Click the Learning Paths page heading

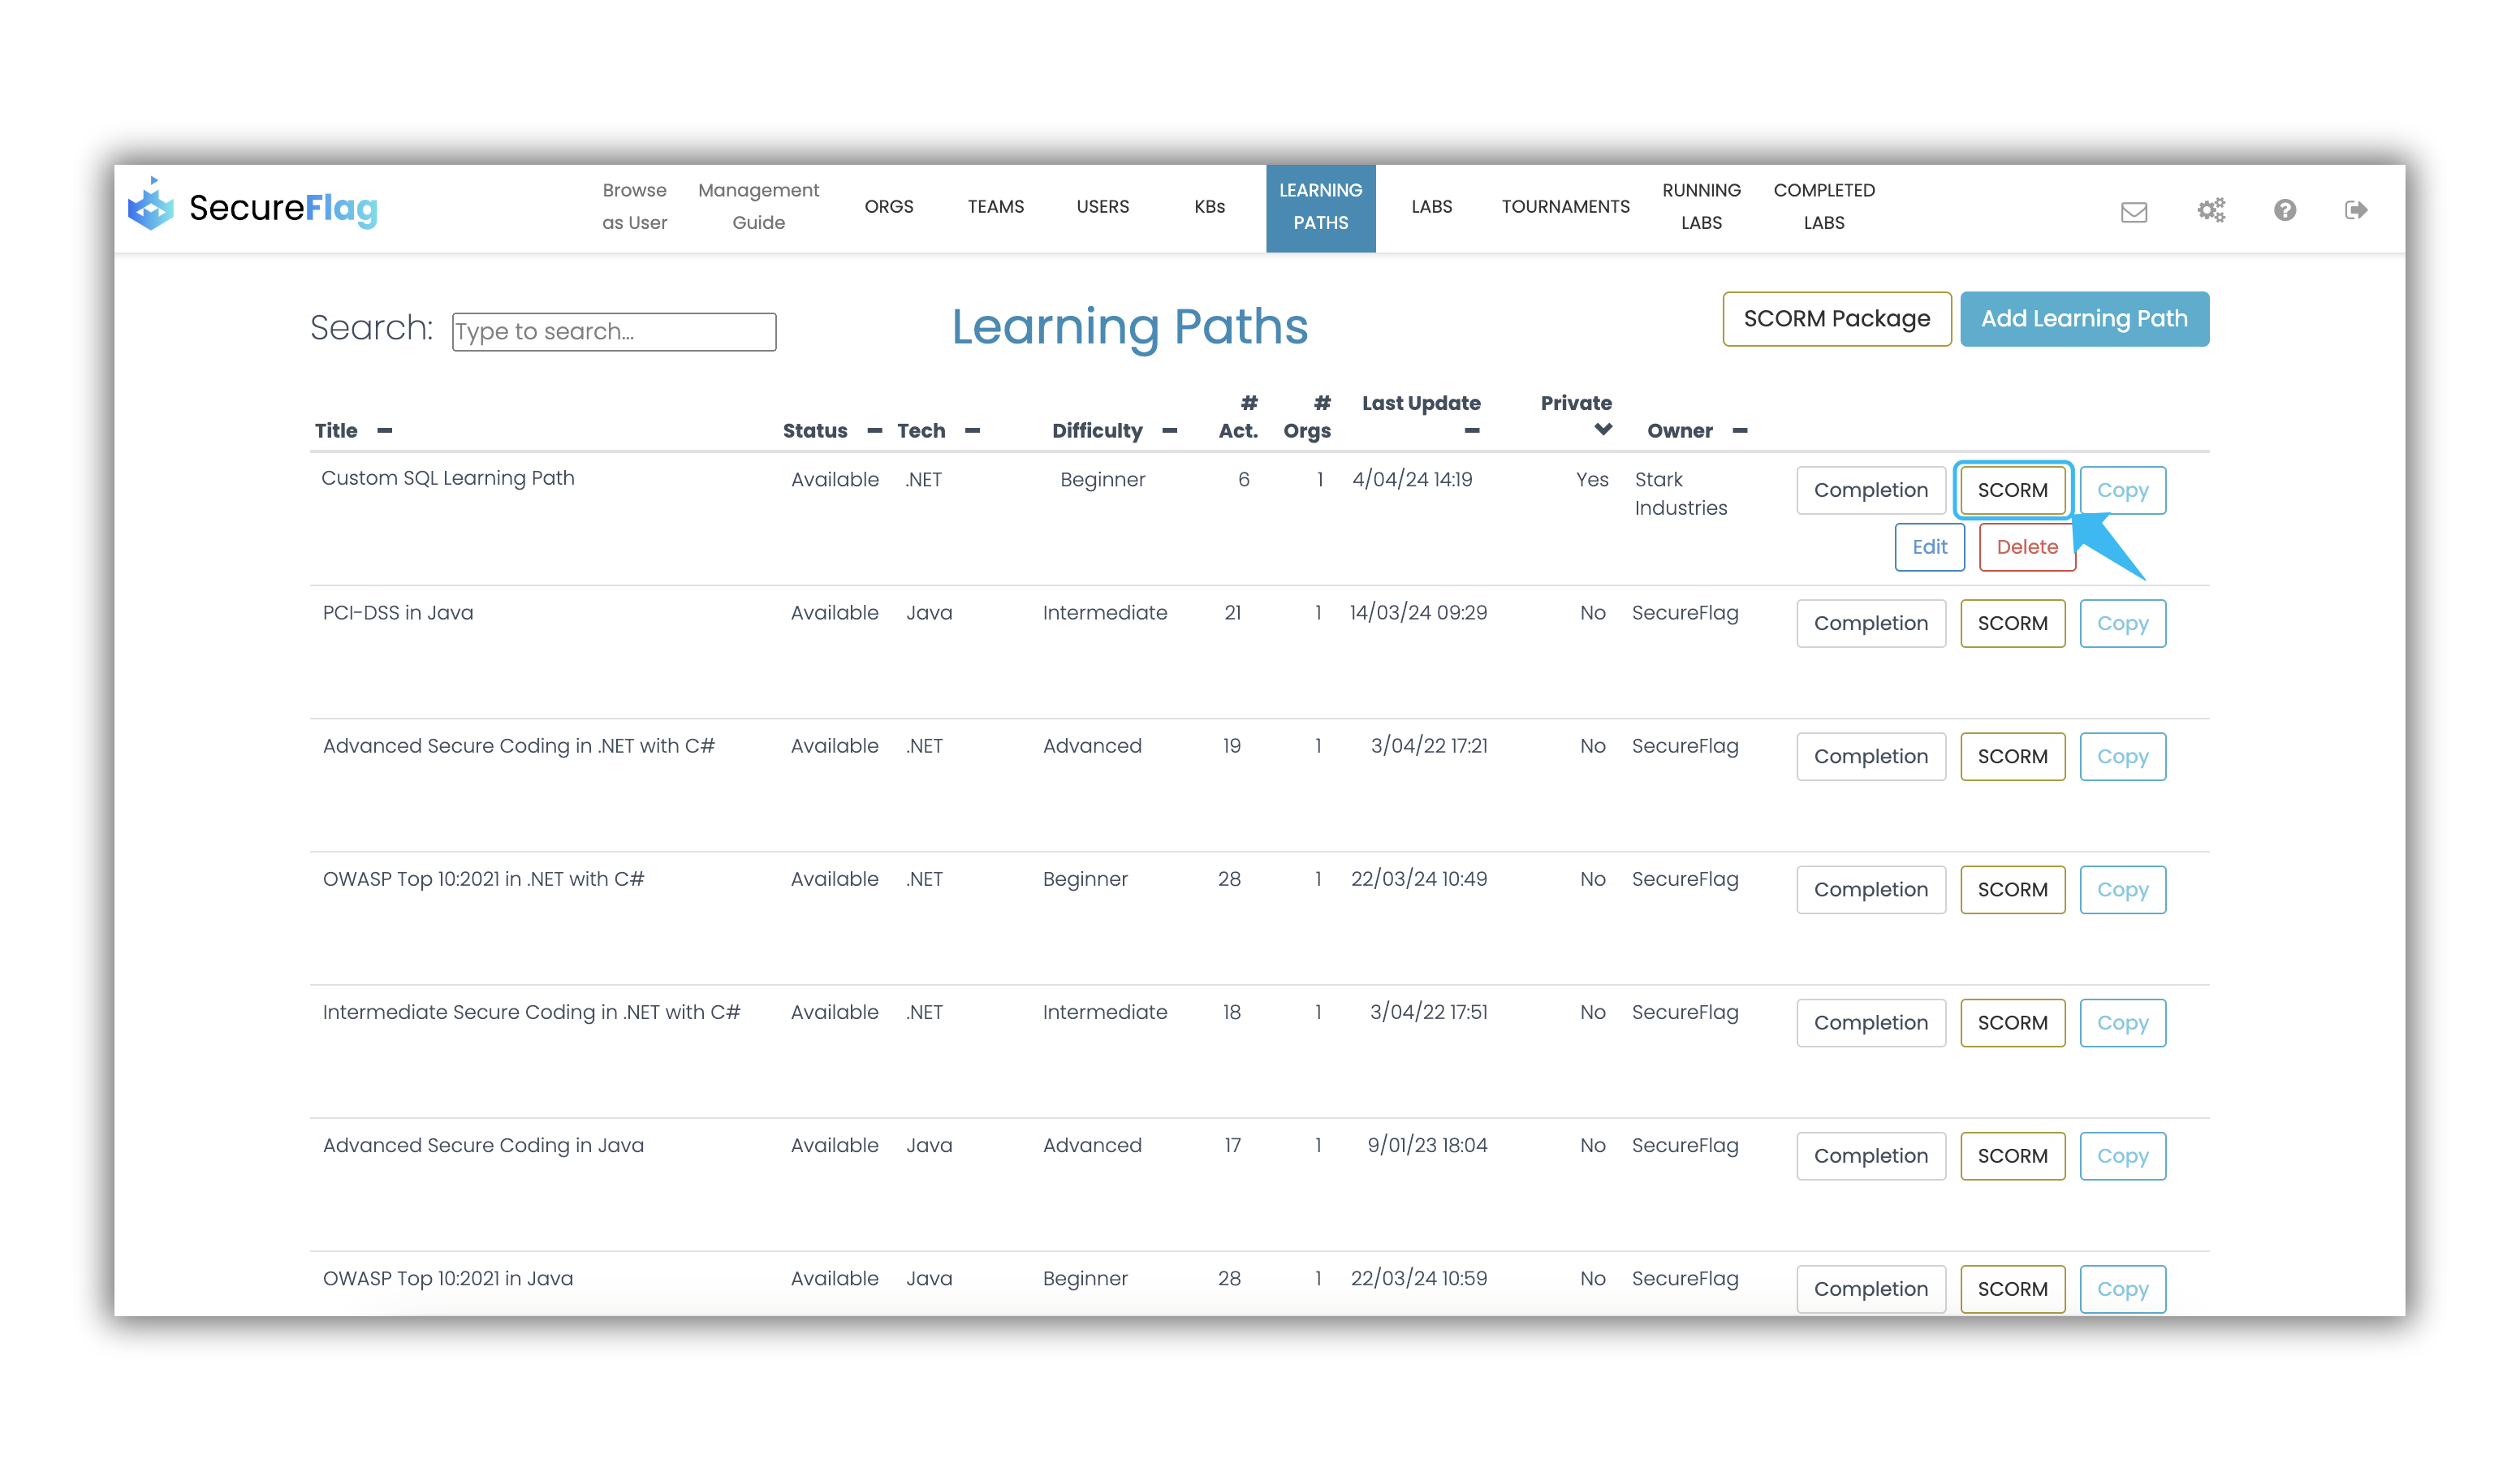click(x=1130, y=327)
